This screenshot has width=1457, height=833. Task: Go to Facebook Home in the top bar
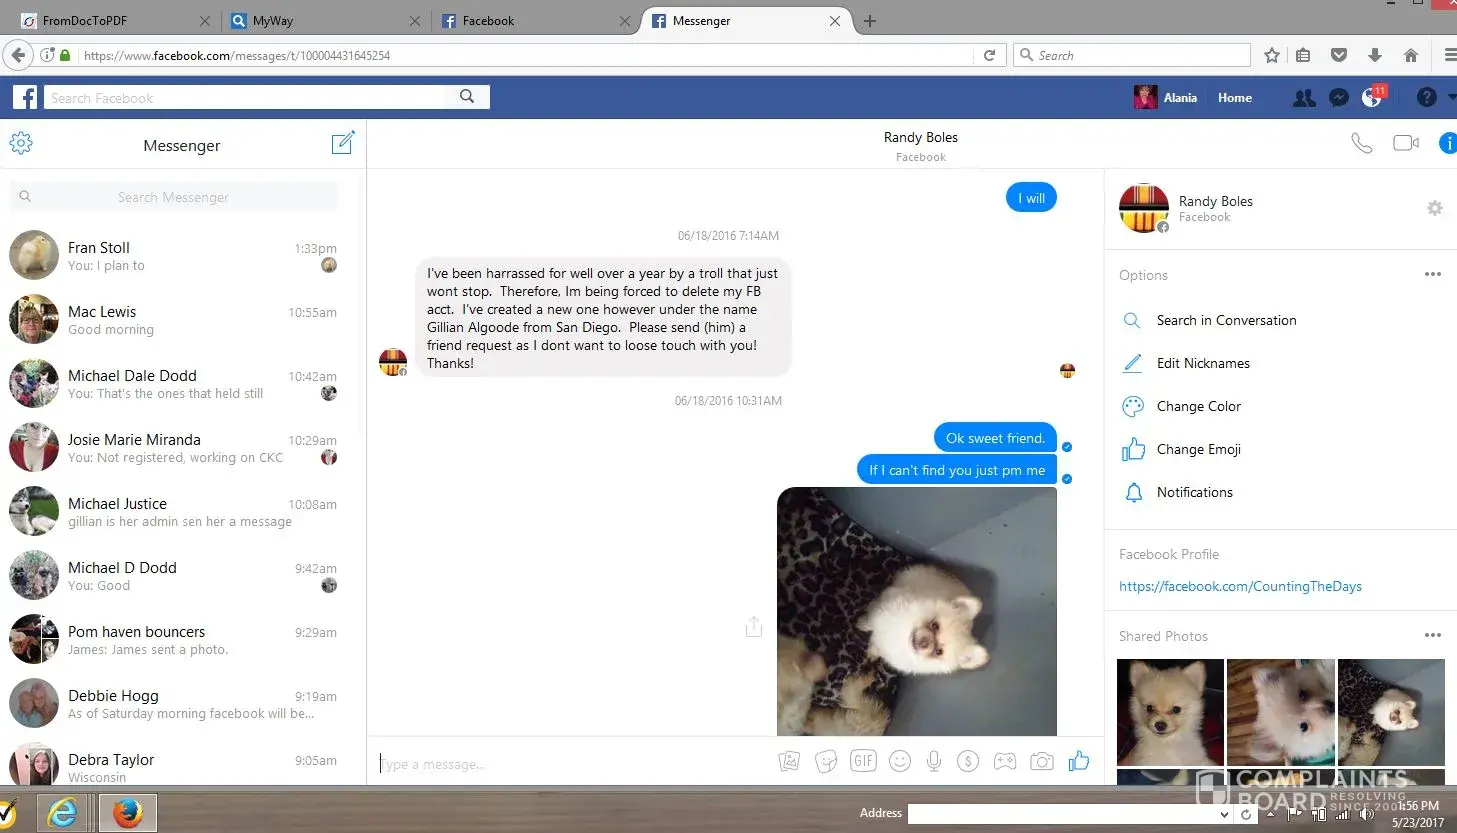(1235, 97)
